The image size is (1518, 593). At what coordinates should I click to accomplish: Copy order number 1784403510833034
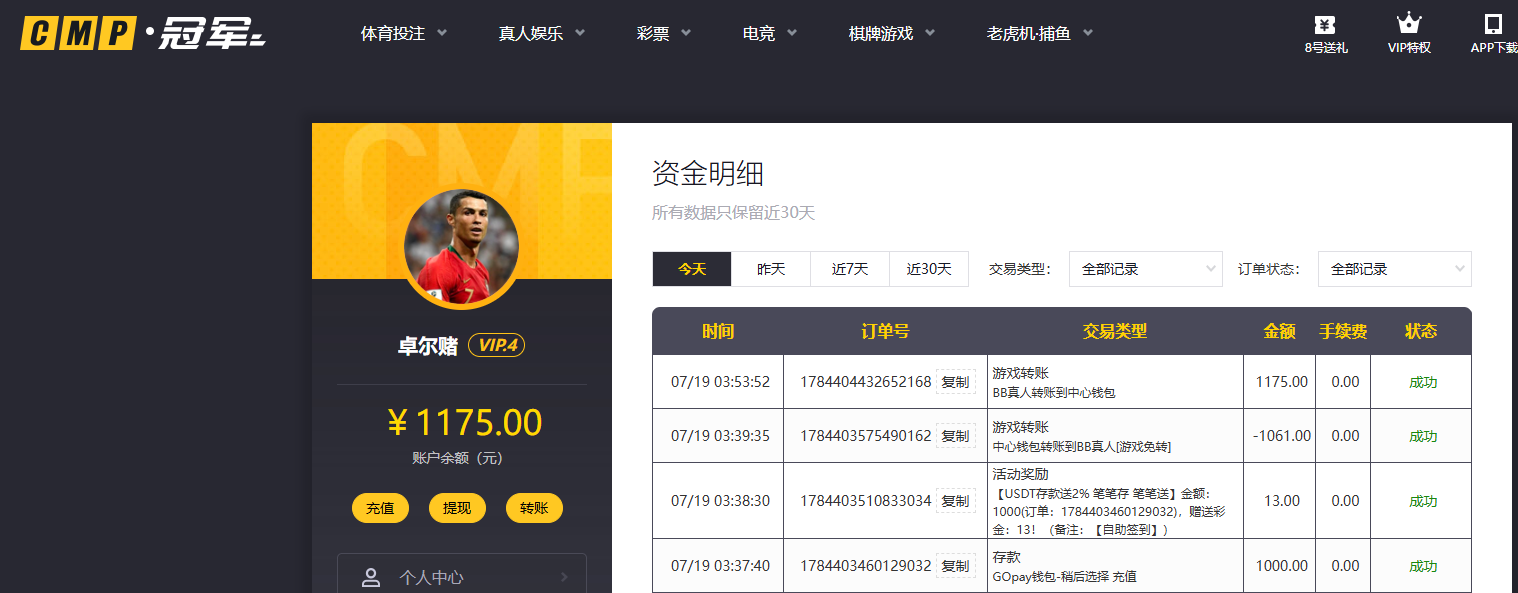[x=955, y=501]
